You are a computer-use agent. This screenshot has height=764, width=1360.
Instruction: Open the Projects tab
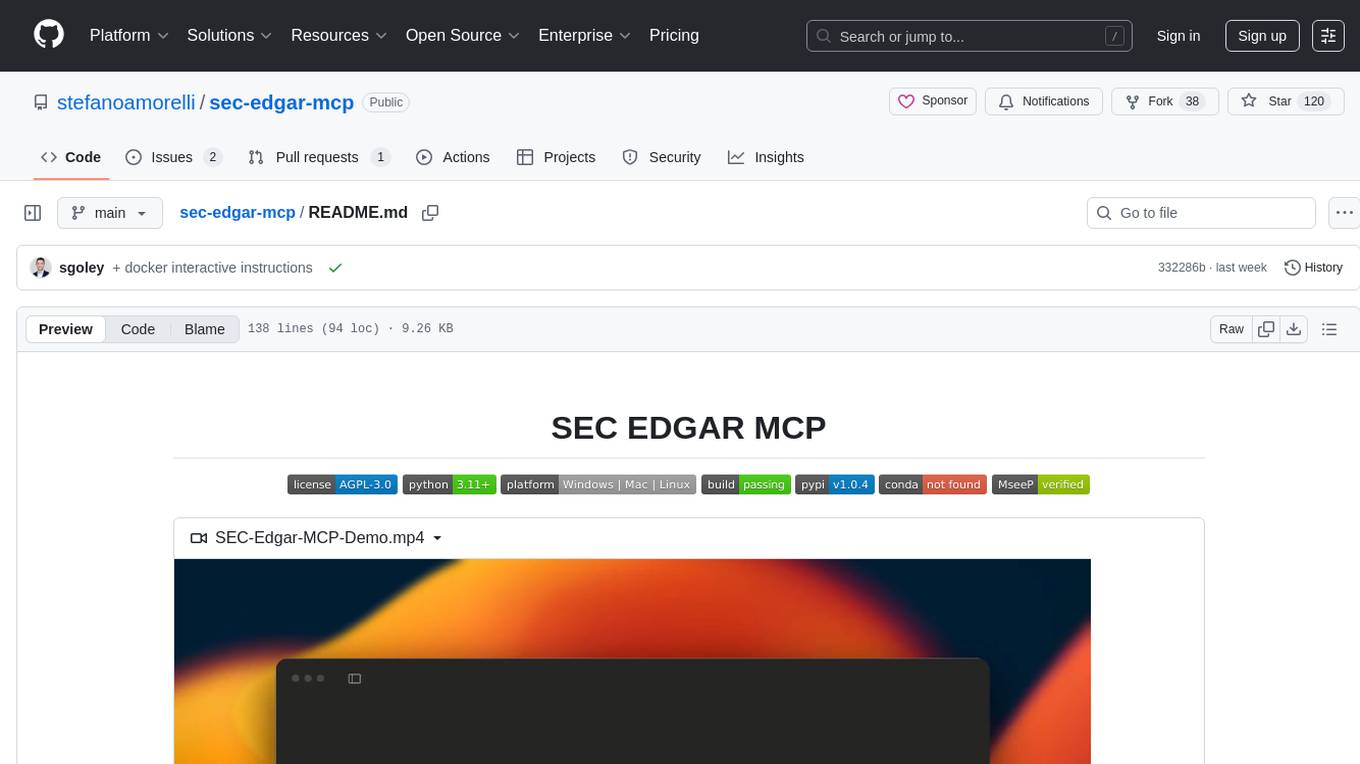point(556,157)
